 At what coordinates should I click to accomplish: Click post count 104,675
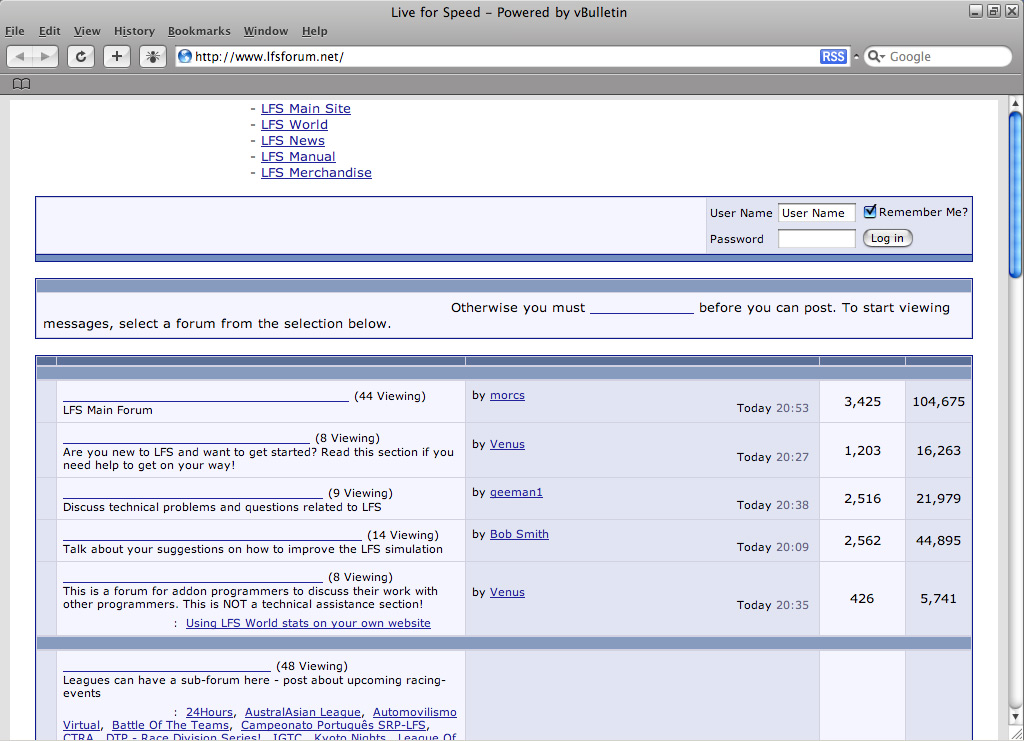coord(938,402)
